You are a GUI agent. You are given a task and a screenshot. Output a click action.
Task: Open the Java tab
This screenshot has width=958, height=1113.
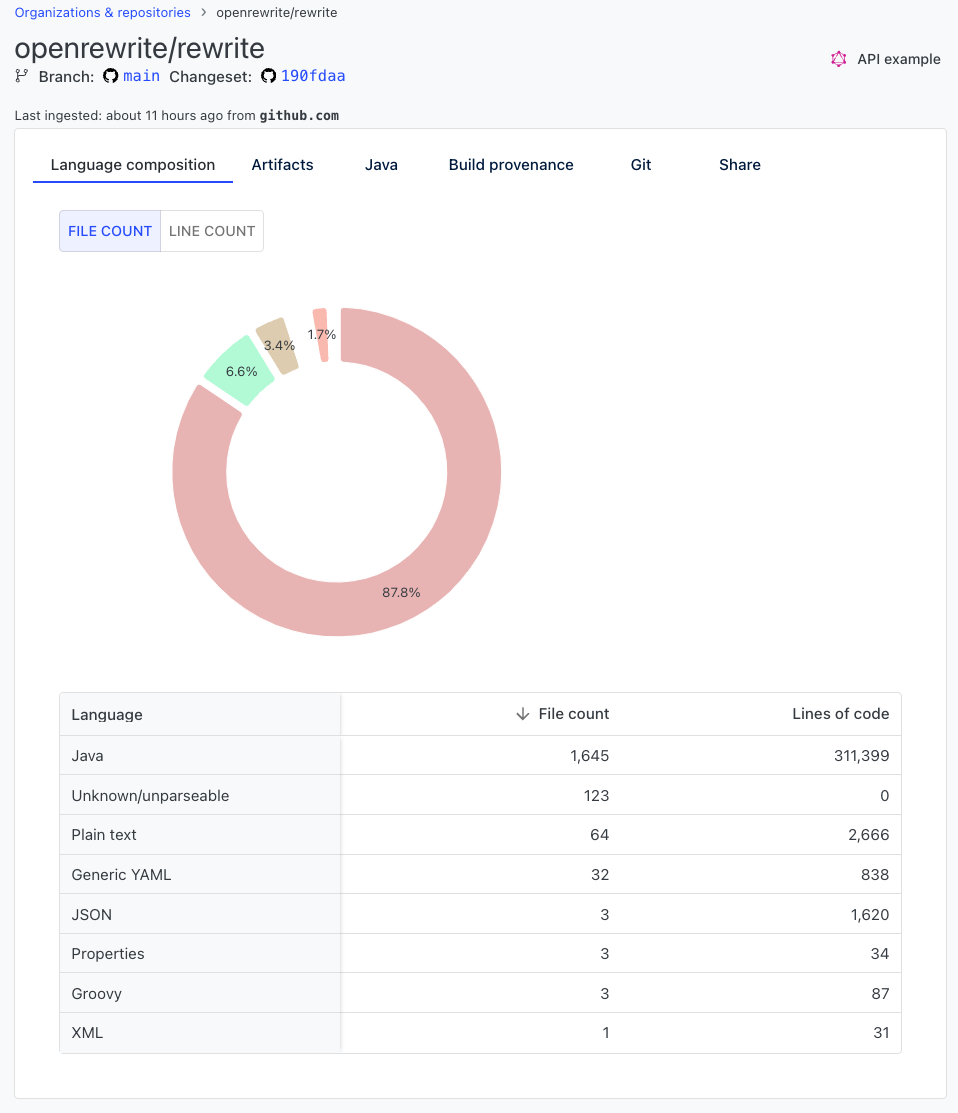tap(381, 165)
